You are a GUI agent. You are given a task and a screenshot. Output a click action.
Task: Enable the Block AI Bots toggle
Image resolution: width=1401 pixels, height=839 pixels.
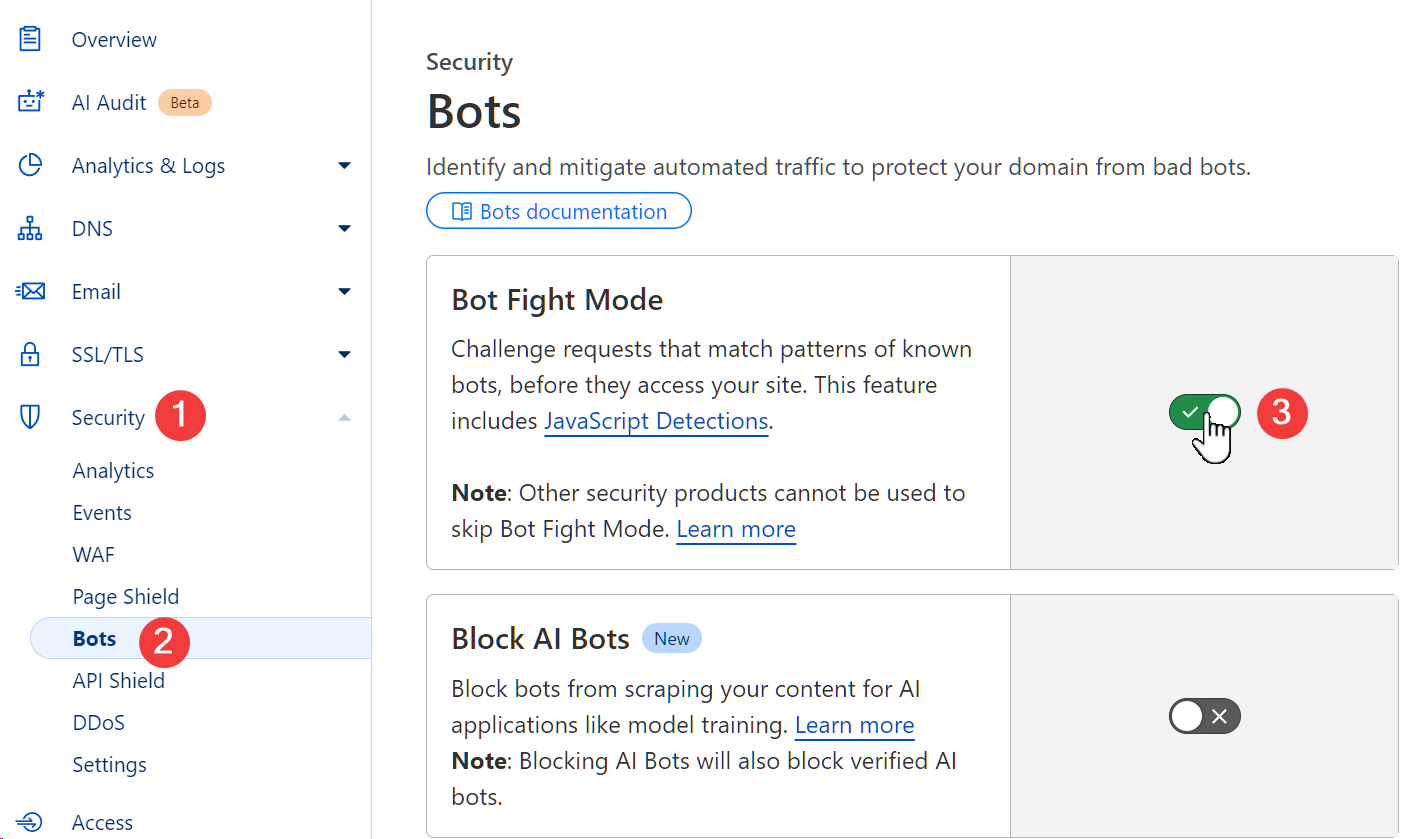(x=1204, y=716)
